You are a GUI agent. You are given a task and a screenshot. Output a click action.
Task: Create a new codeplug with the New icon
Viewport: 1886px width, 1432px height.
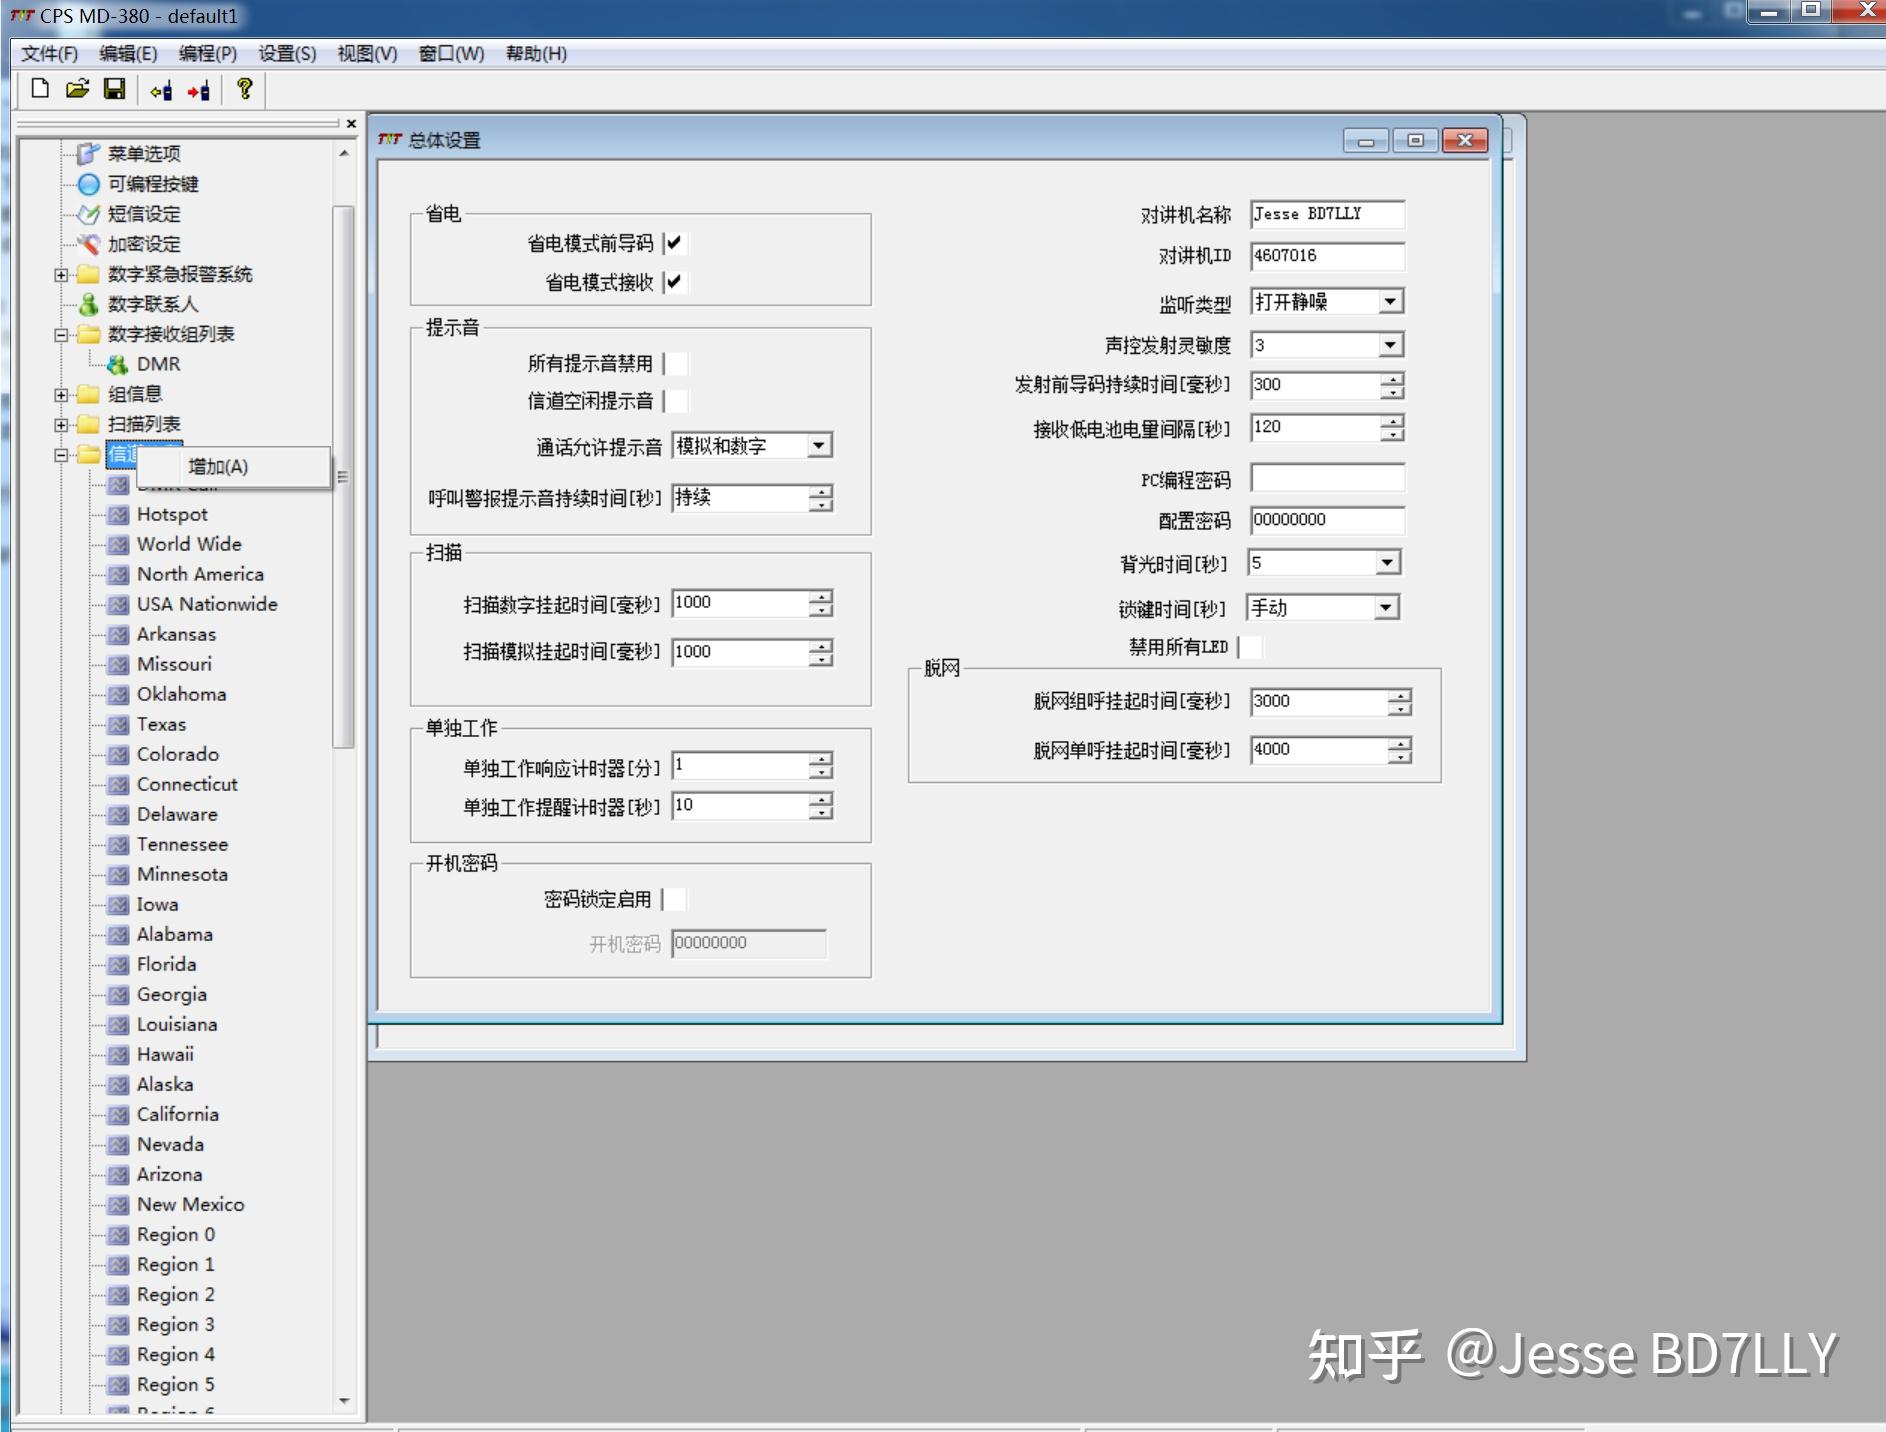tap(39, 90)
